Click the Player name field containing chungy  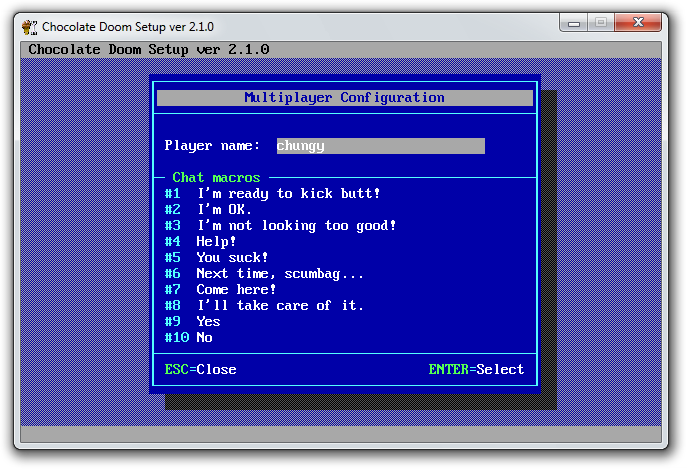(380, 146)
